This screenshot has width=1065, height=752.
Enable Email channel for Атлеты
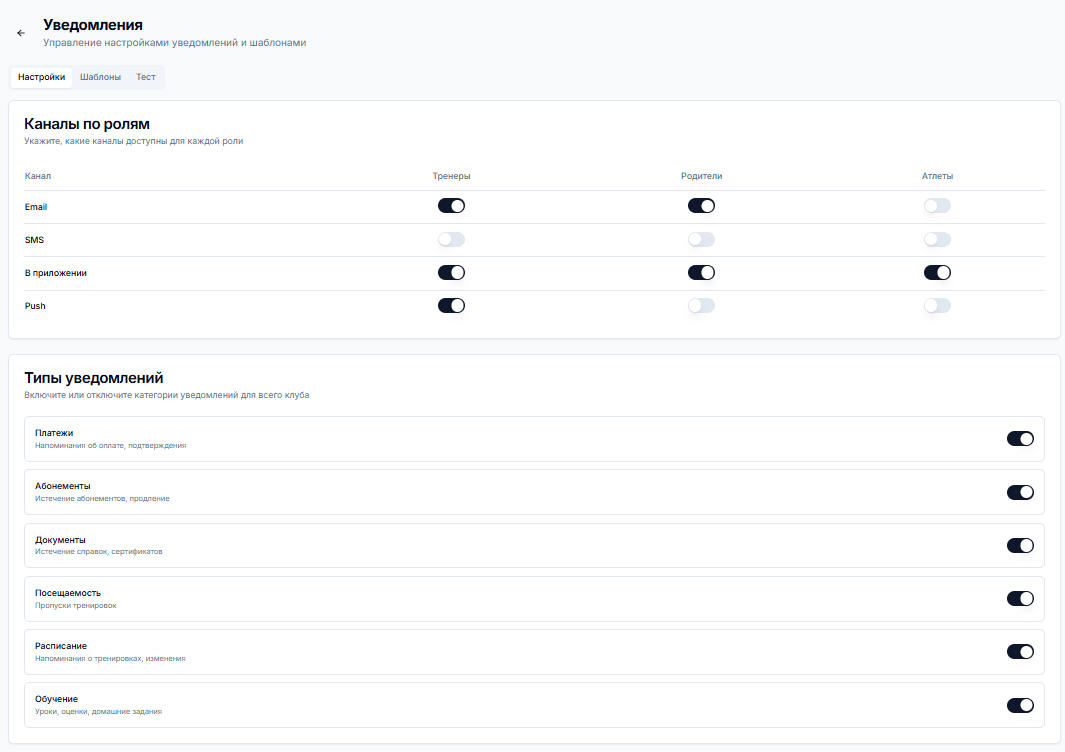[937, 206]
